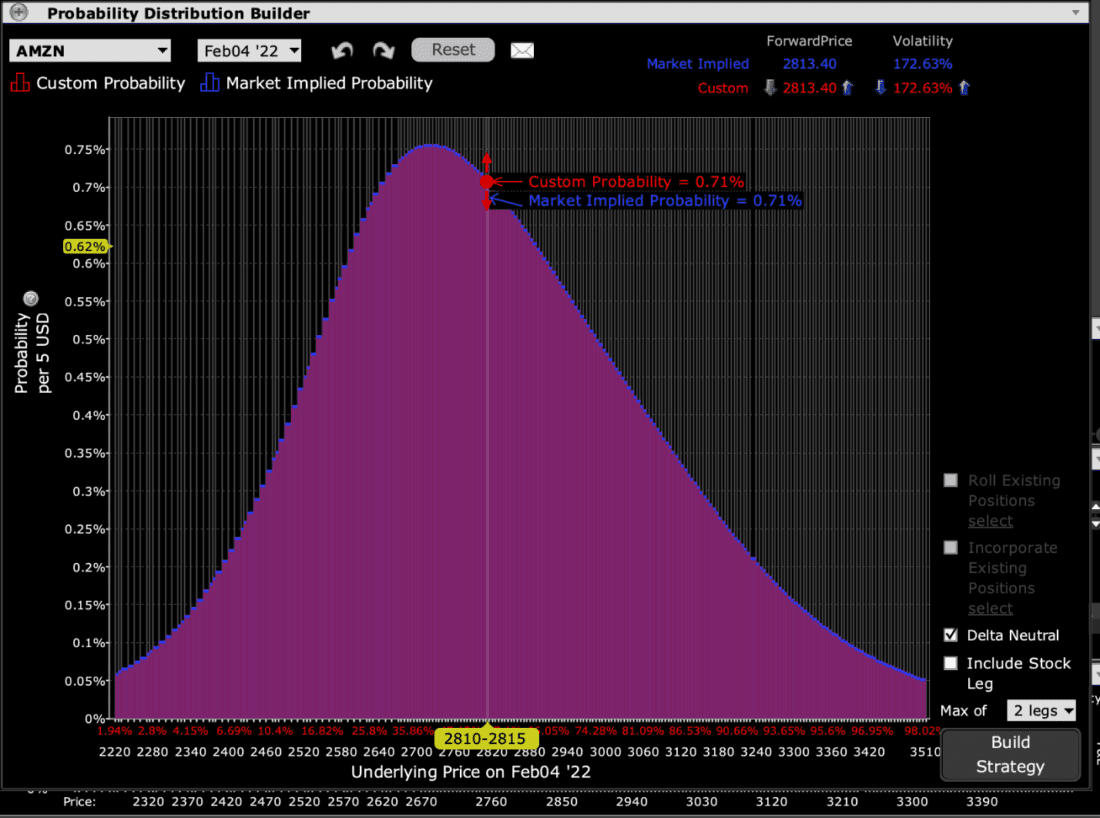Click select link under Roll Existing Positions

pos(991,521)
